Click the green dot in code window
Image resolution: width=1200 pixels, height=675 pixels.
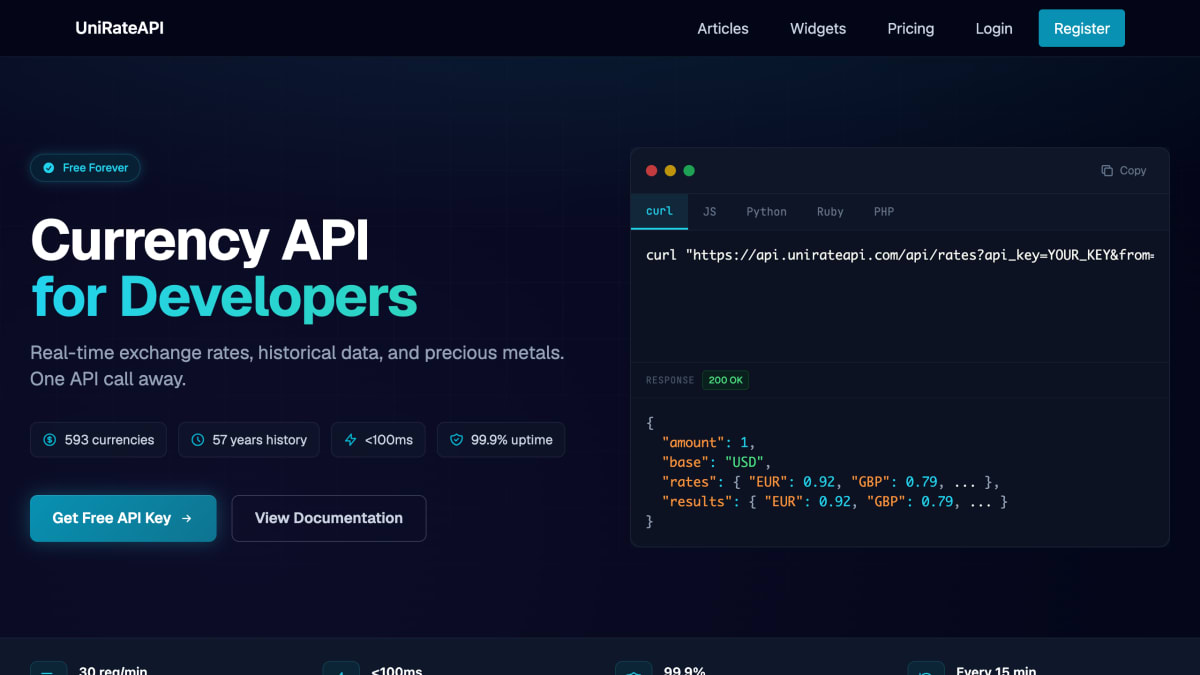tap(689, 171)
